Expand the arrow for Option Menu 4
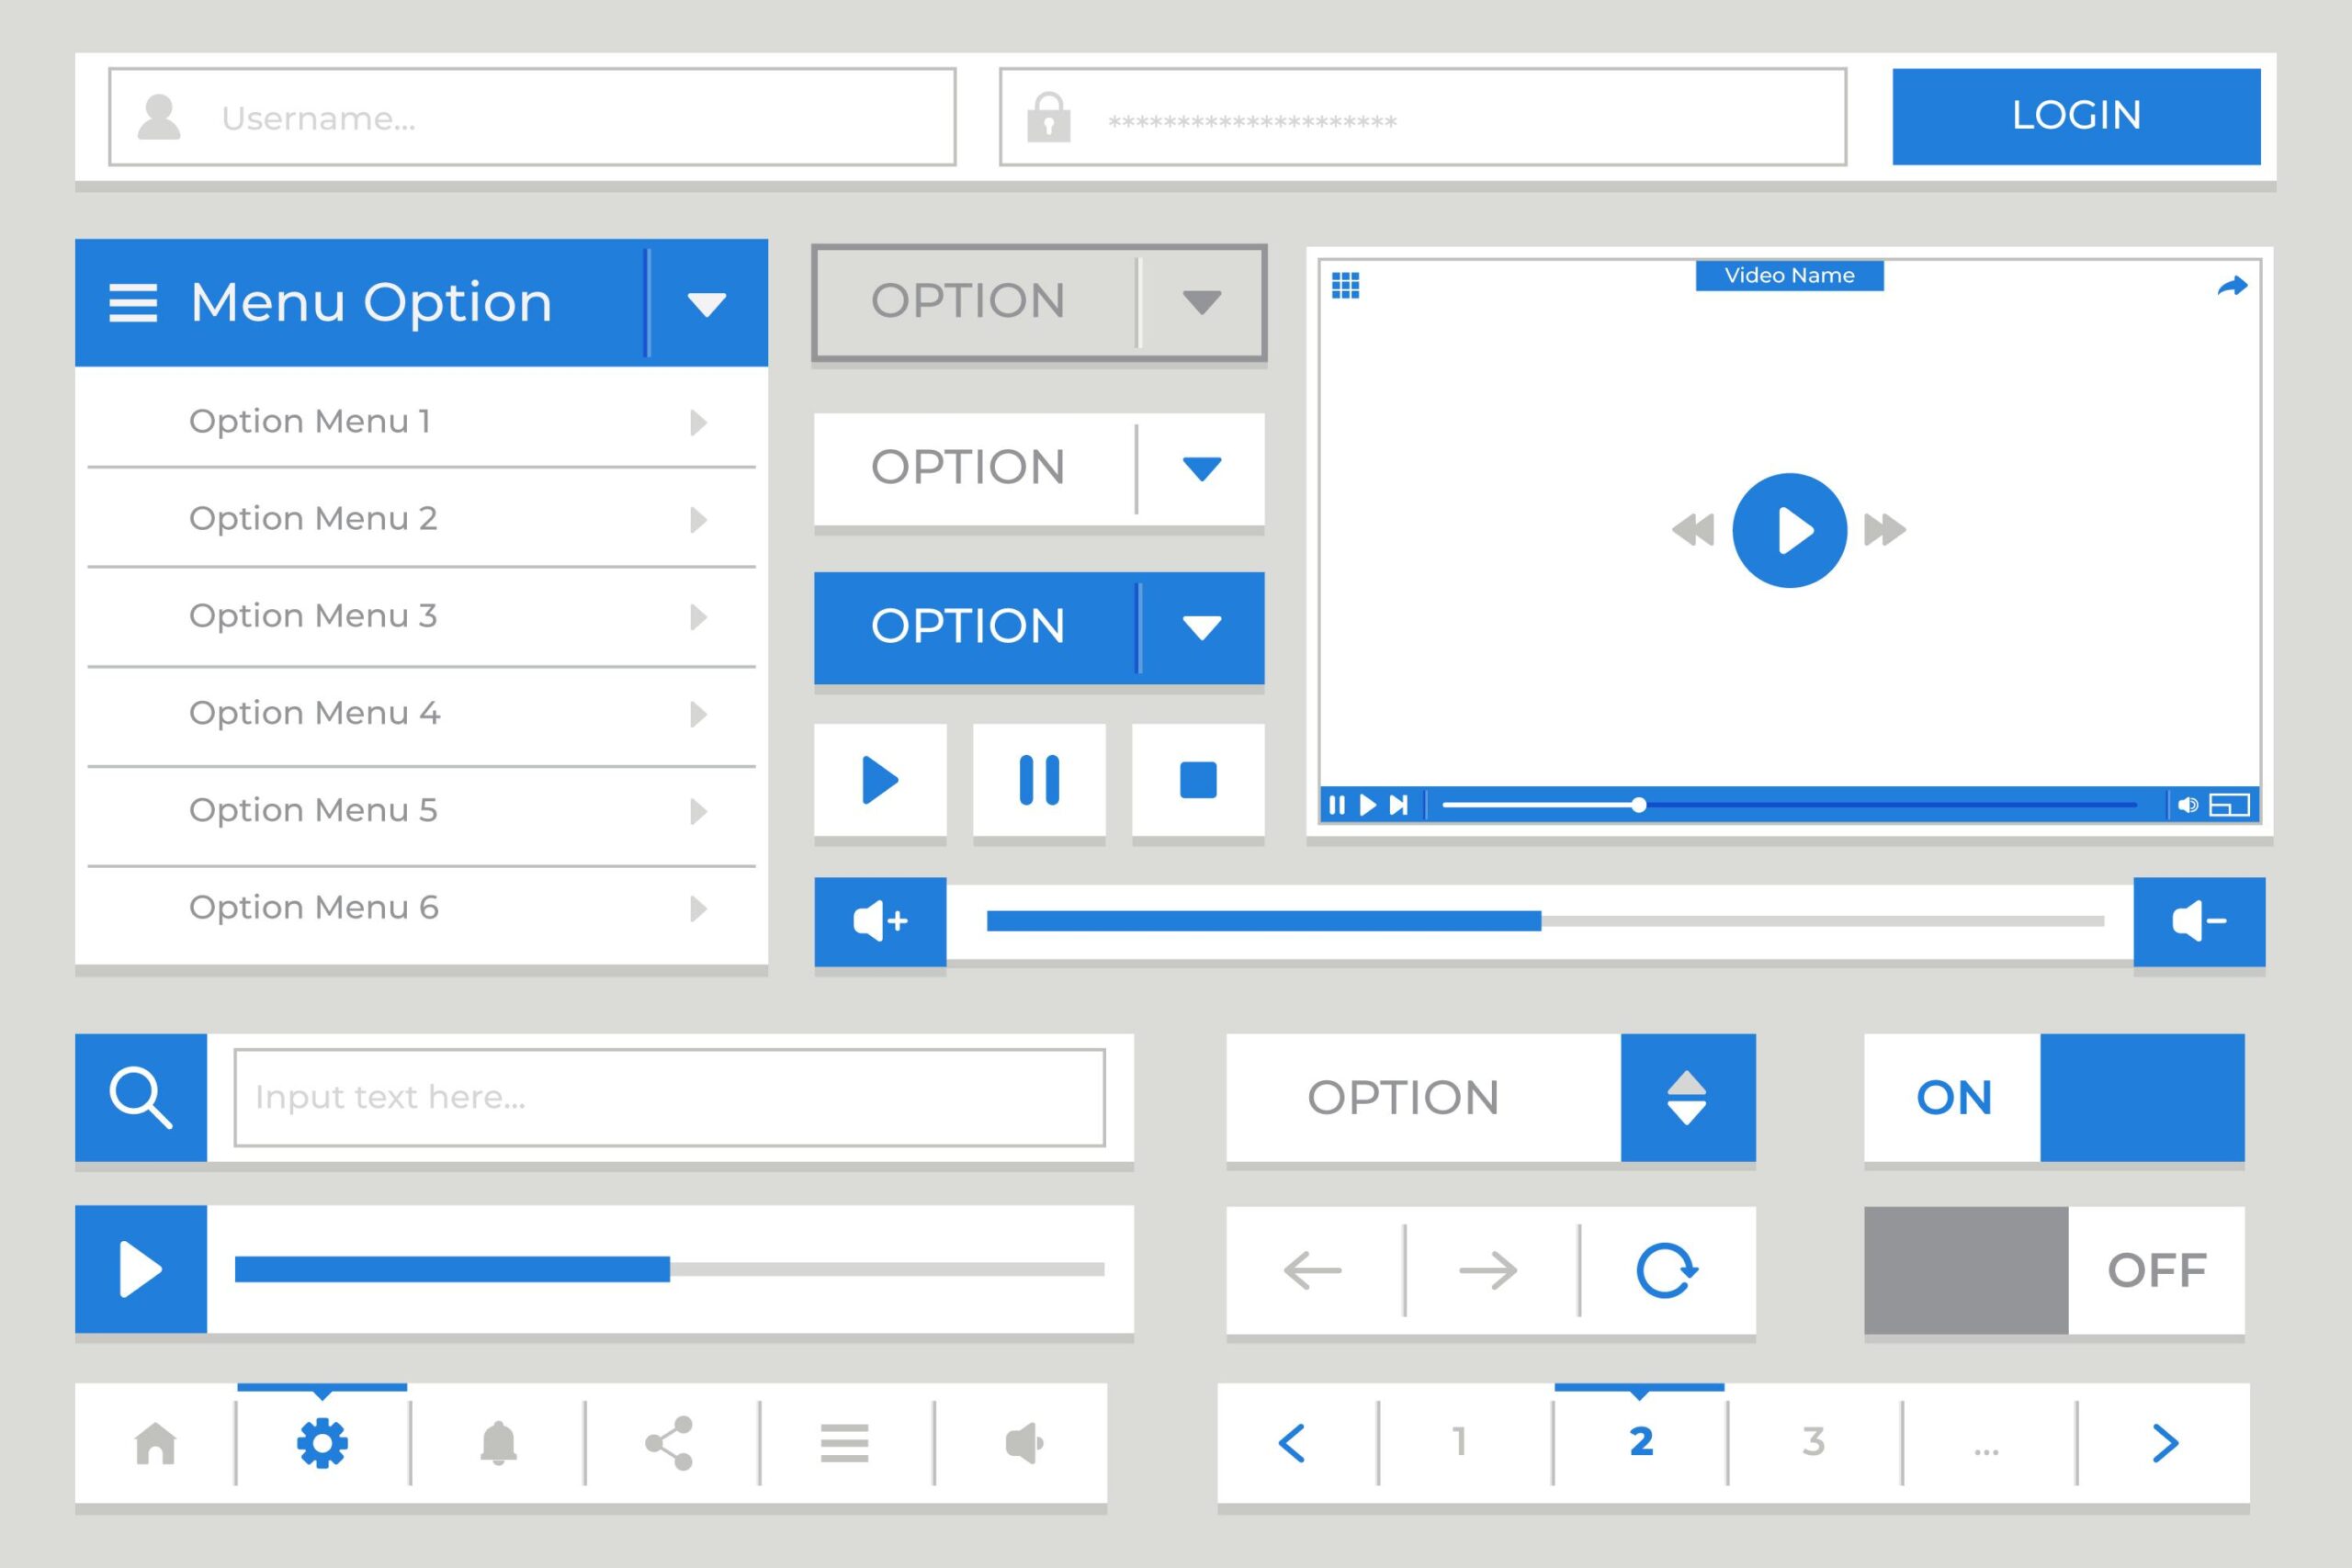Viewport: 2352px width, 1568px height. point(698,714)
